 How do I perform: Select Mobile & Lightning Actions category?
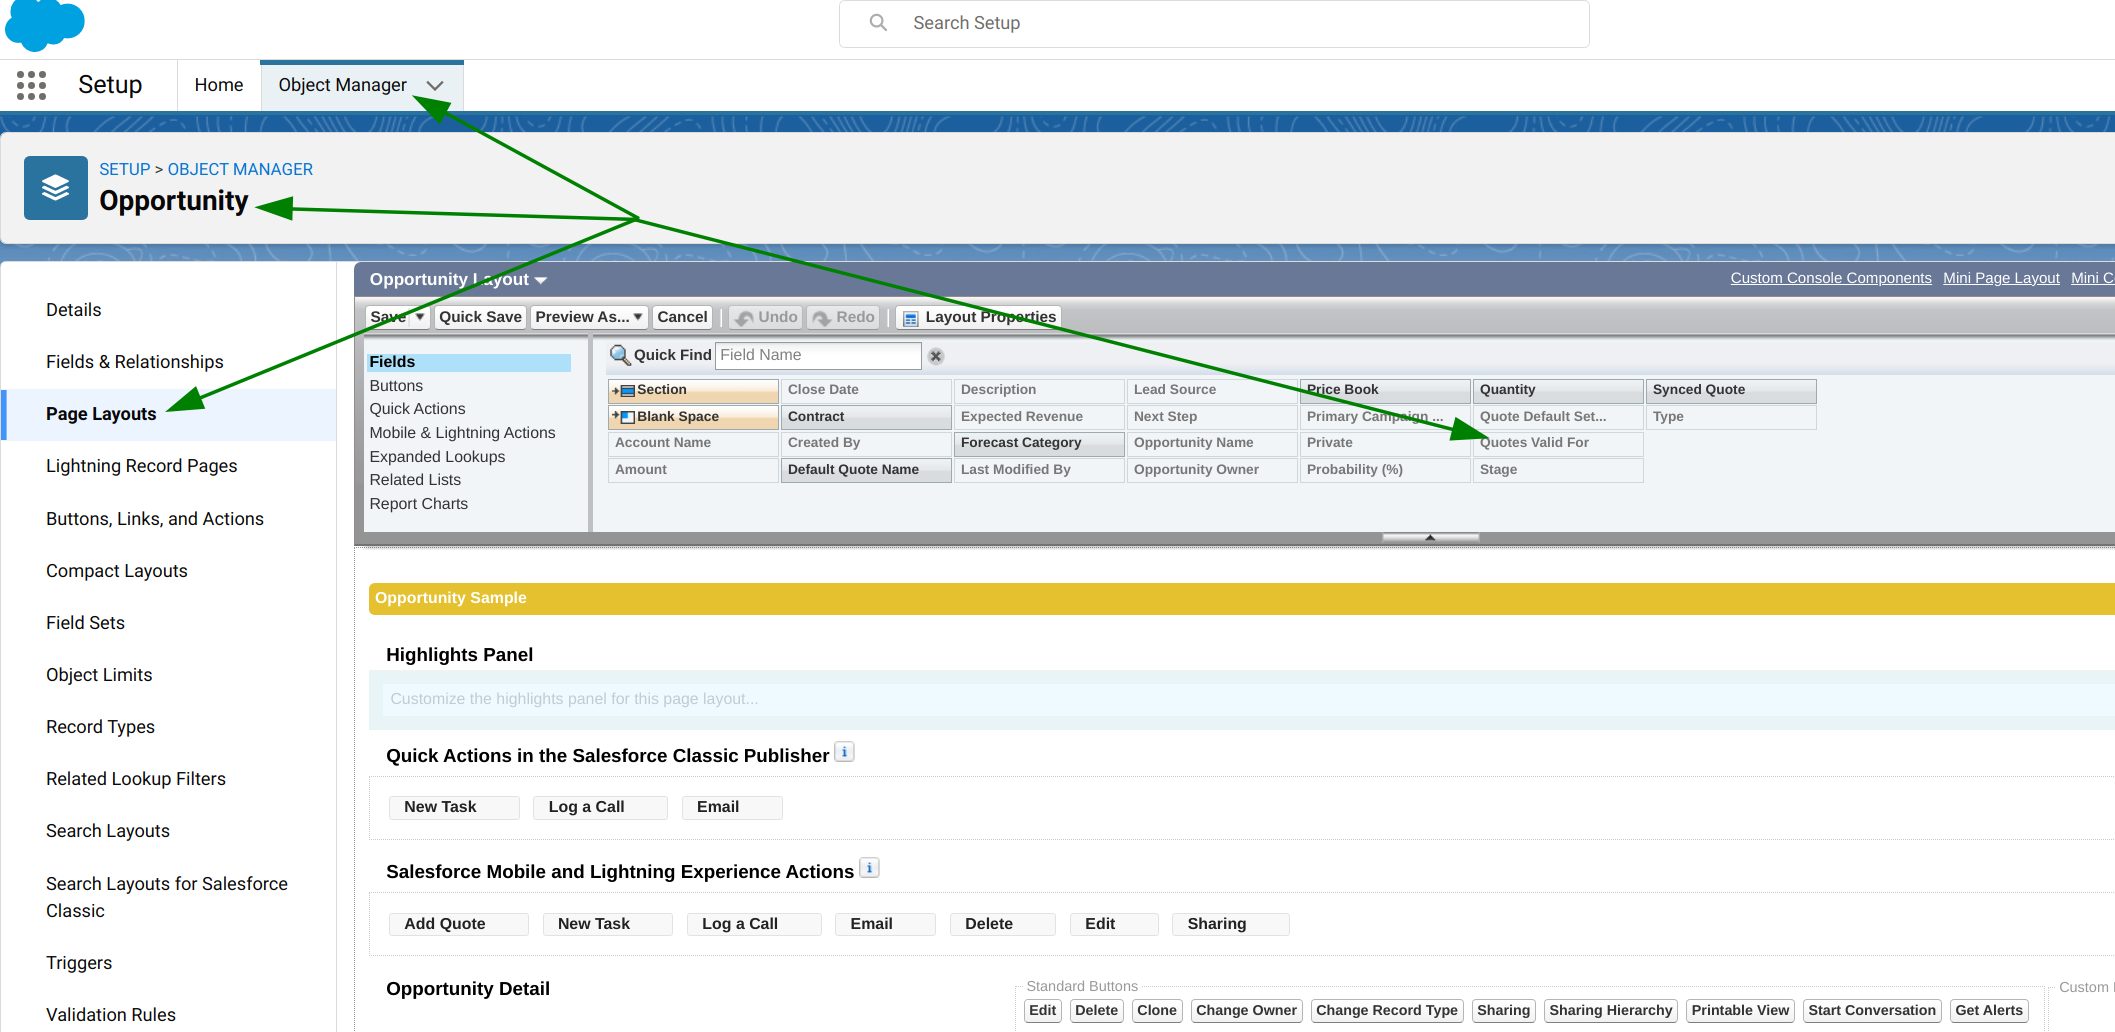click(x=462, y=433)
